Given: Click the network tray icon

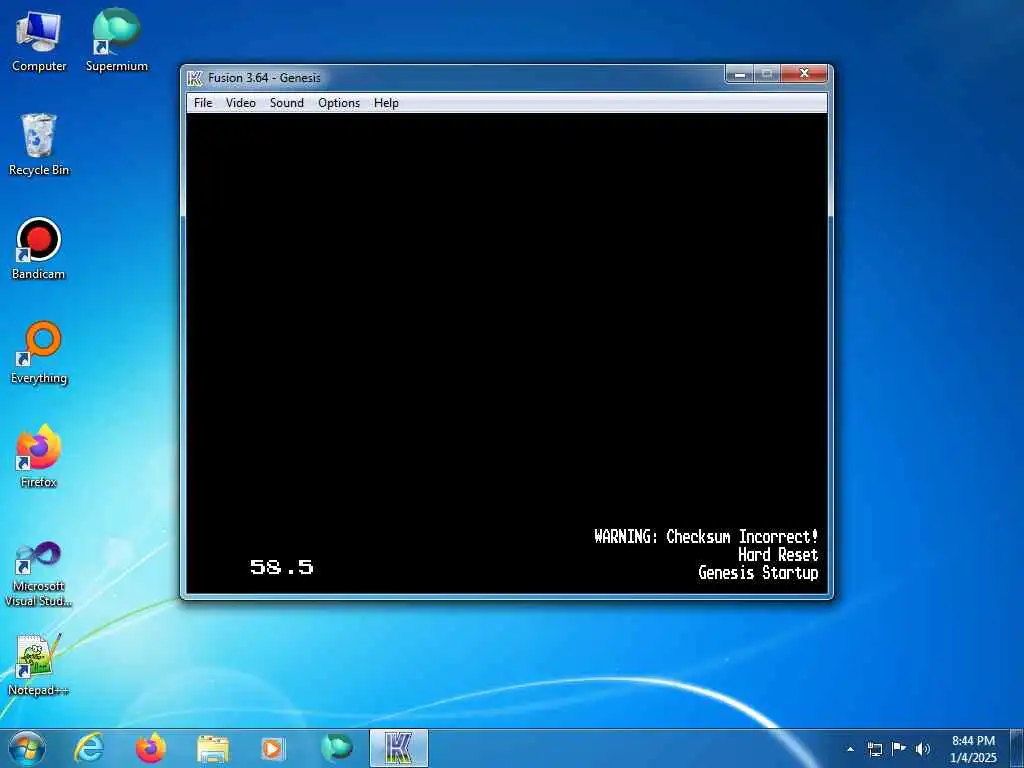Looking at the screenshot, I should (874, 749).
